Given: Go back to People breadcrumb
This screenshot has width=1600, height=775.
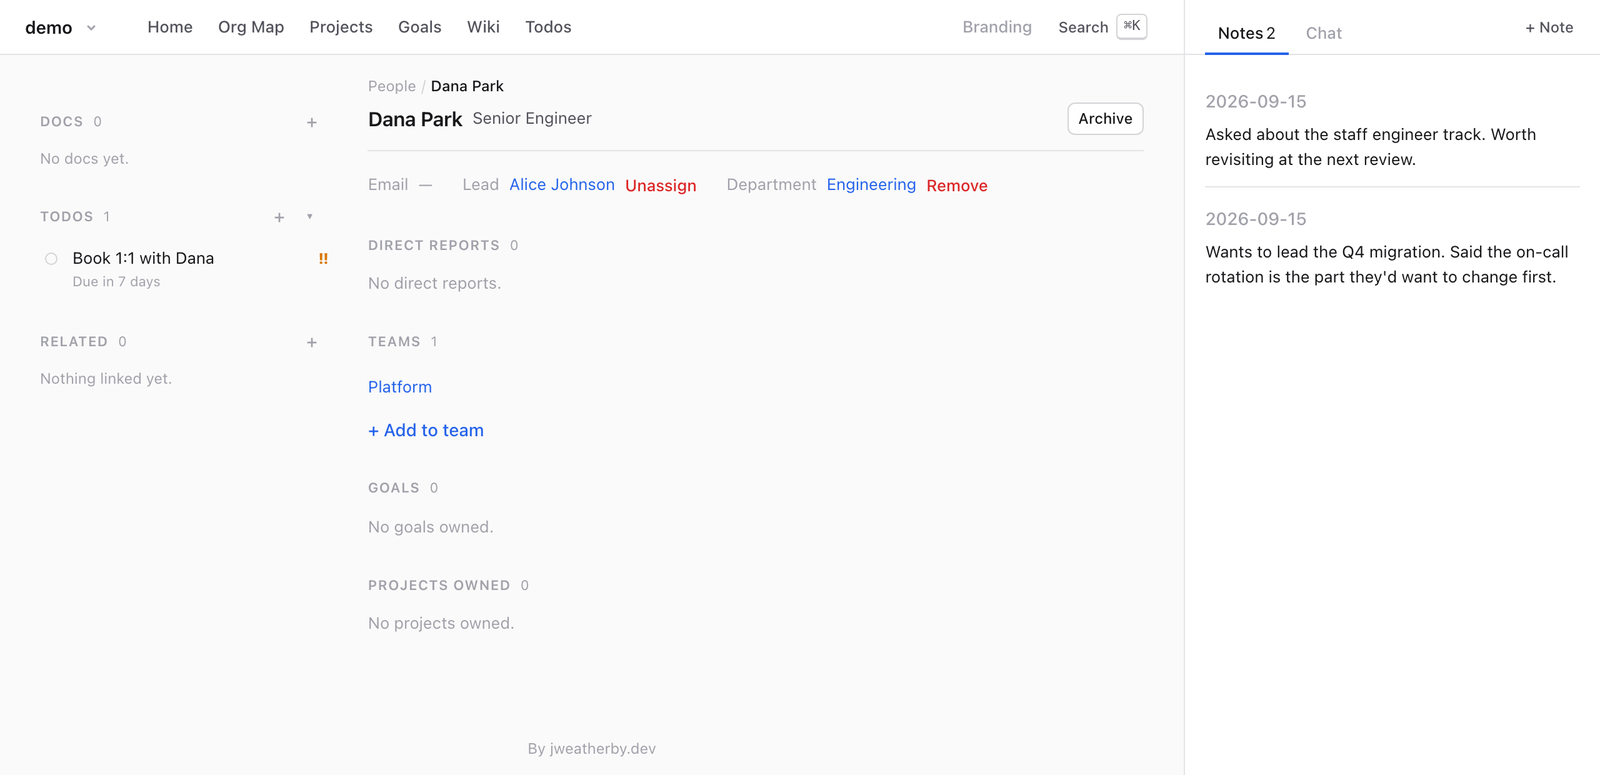Looking at the screenshot, I should click(392, 86).
